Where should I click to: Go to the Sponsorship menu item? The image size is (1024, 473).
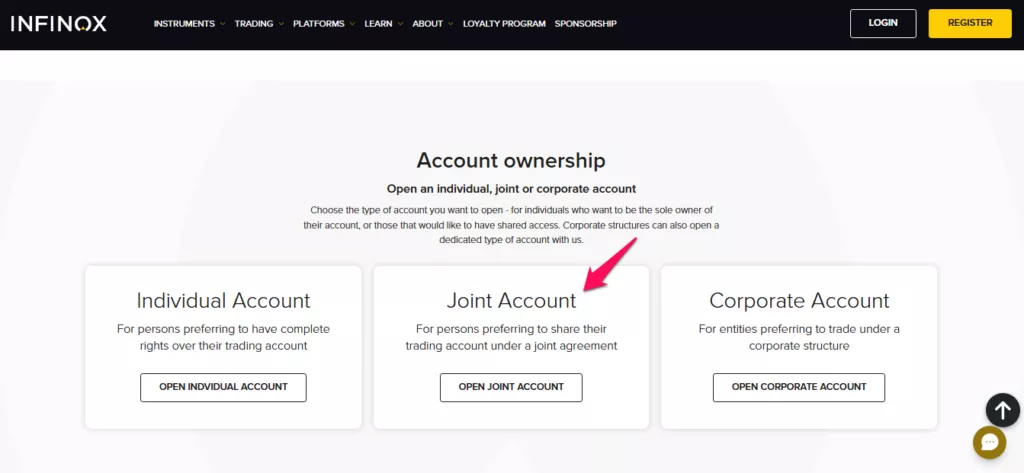(586, 24)
